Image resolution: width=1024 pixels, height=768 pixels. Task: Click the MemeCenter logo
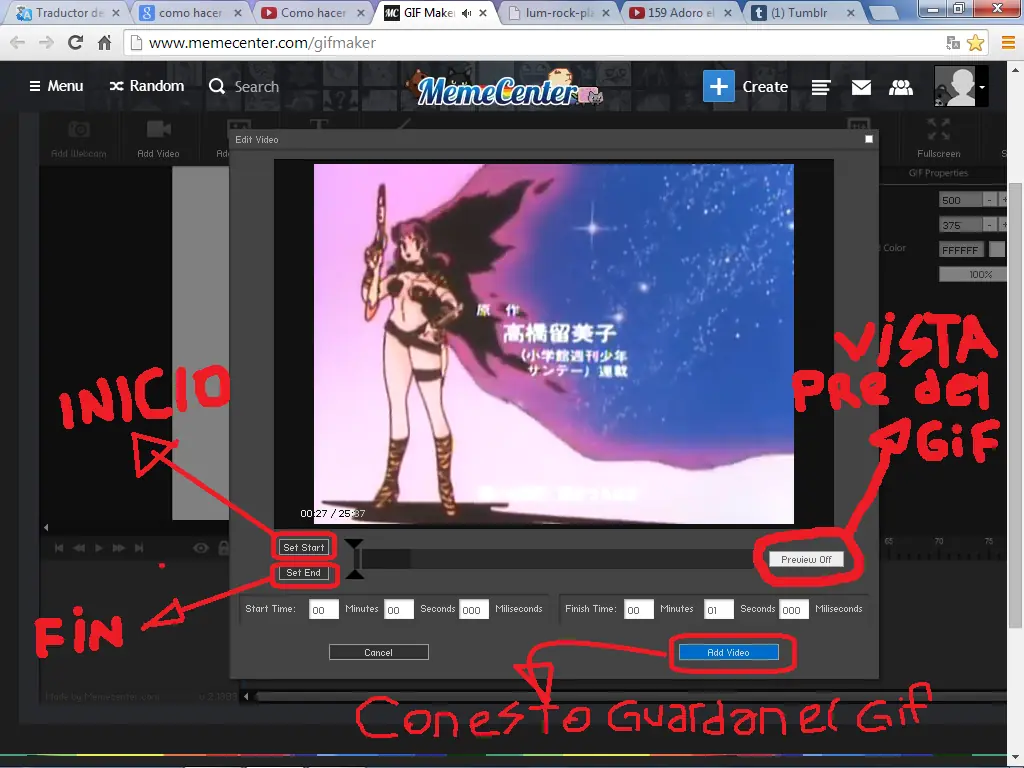pyautogui.click(x=503, y=89)
